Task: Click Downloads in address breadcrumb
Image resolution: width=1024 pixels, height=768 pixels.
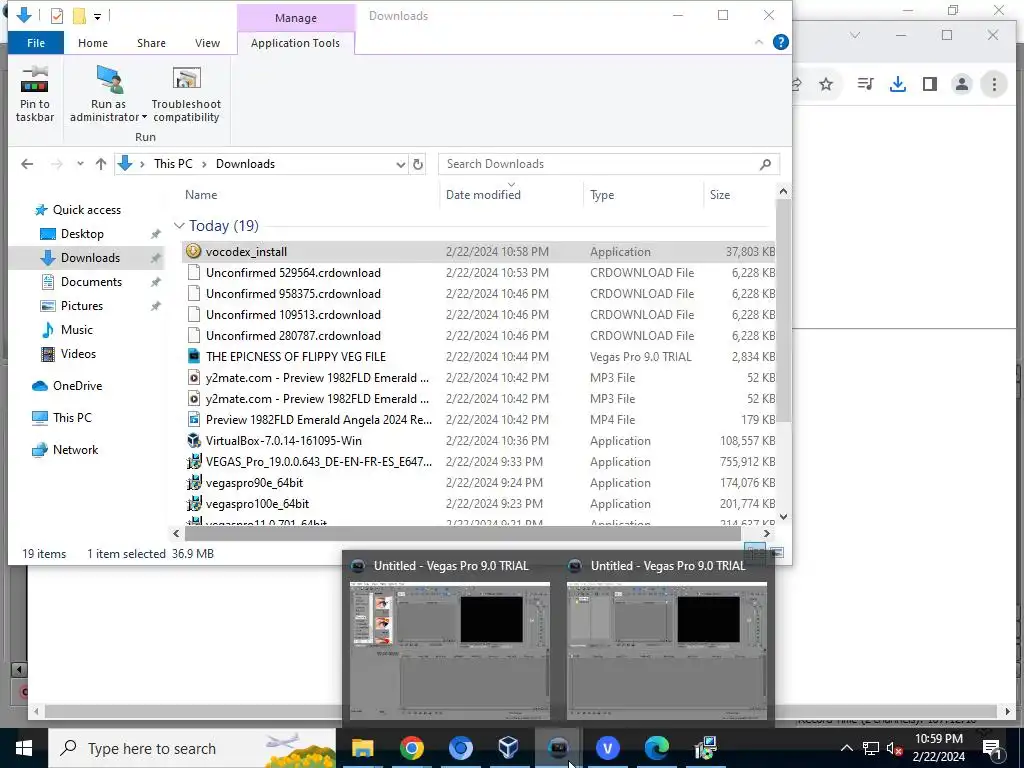Action: coord(245,164)
